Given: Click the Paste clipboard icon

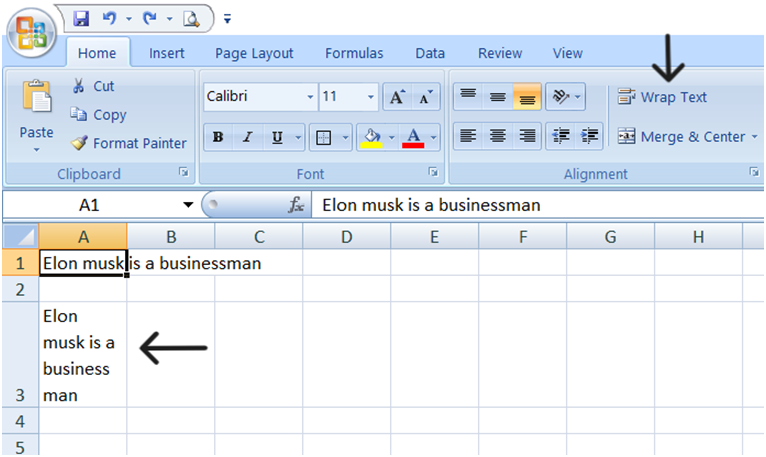Looking at the screenshot, I should click(37, 97).
